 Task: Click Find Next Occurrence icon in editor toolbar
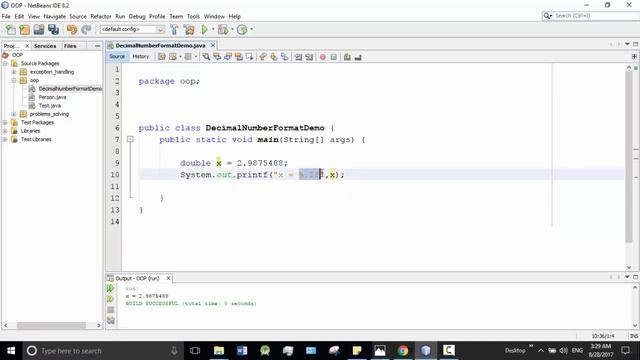coord(228,57)
